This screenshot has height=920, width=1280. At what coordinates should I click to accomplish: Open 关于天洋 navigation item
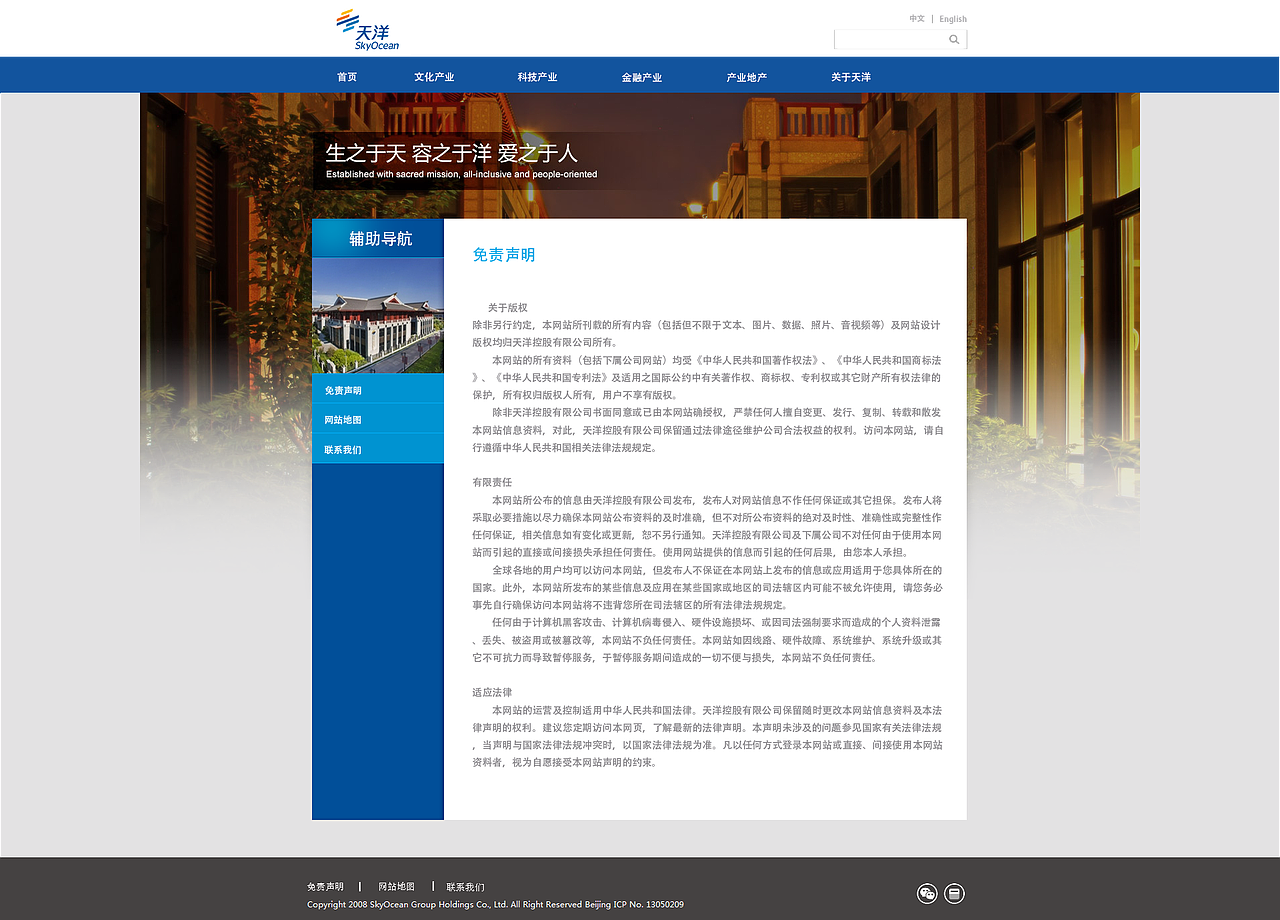coord(851,77)
